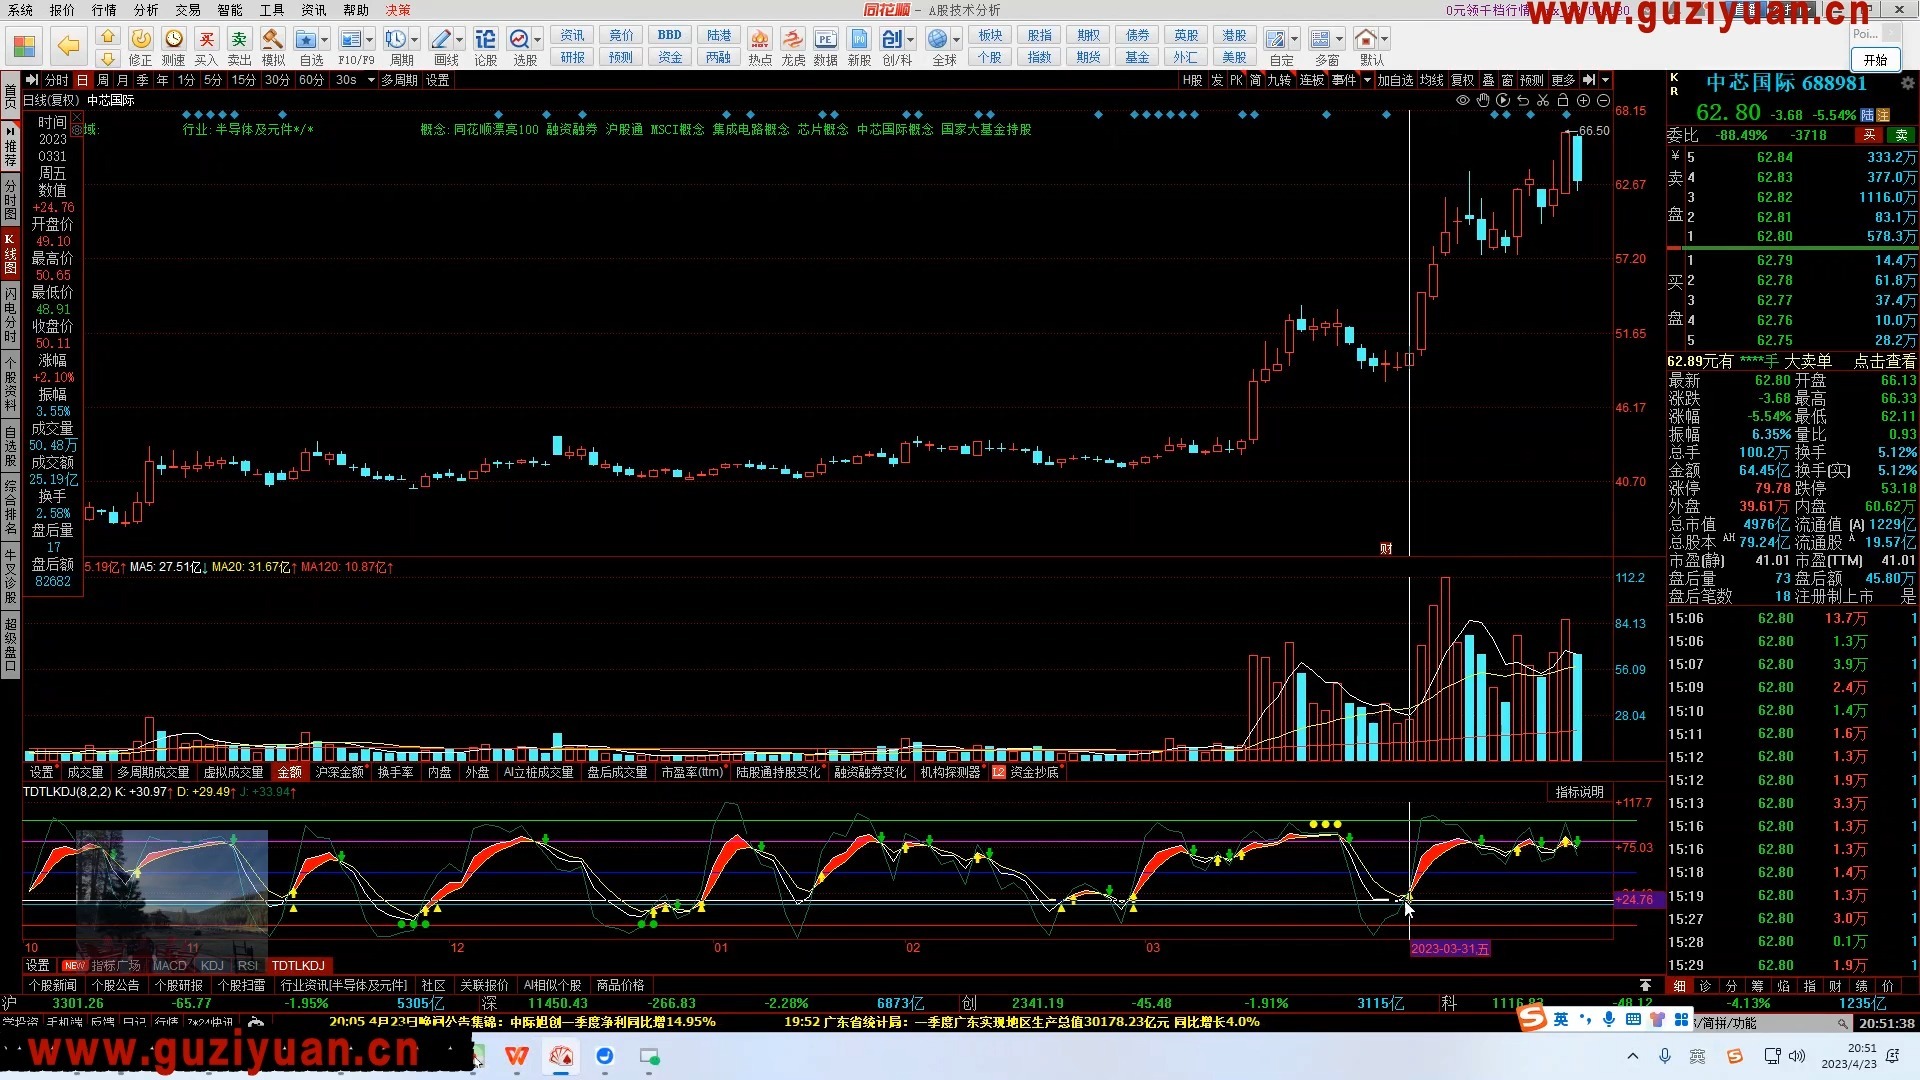Click the 加自选 button
Screen dimensions: 1920x1080
[1395, 80]
